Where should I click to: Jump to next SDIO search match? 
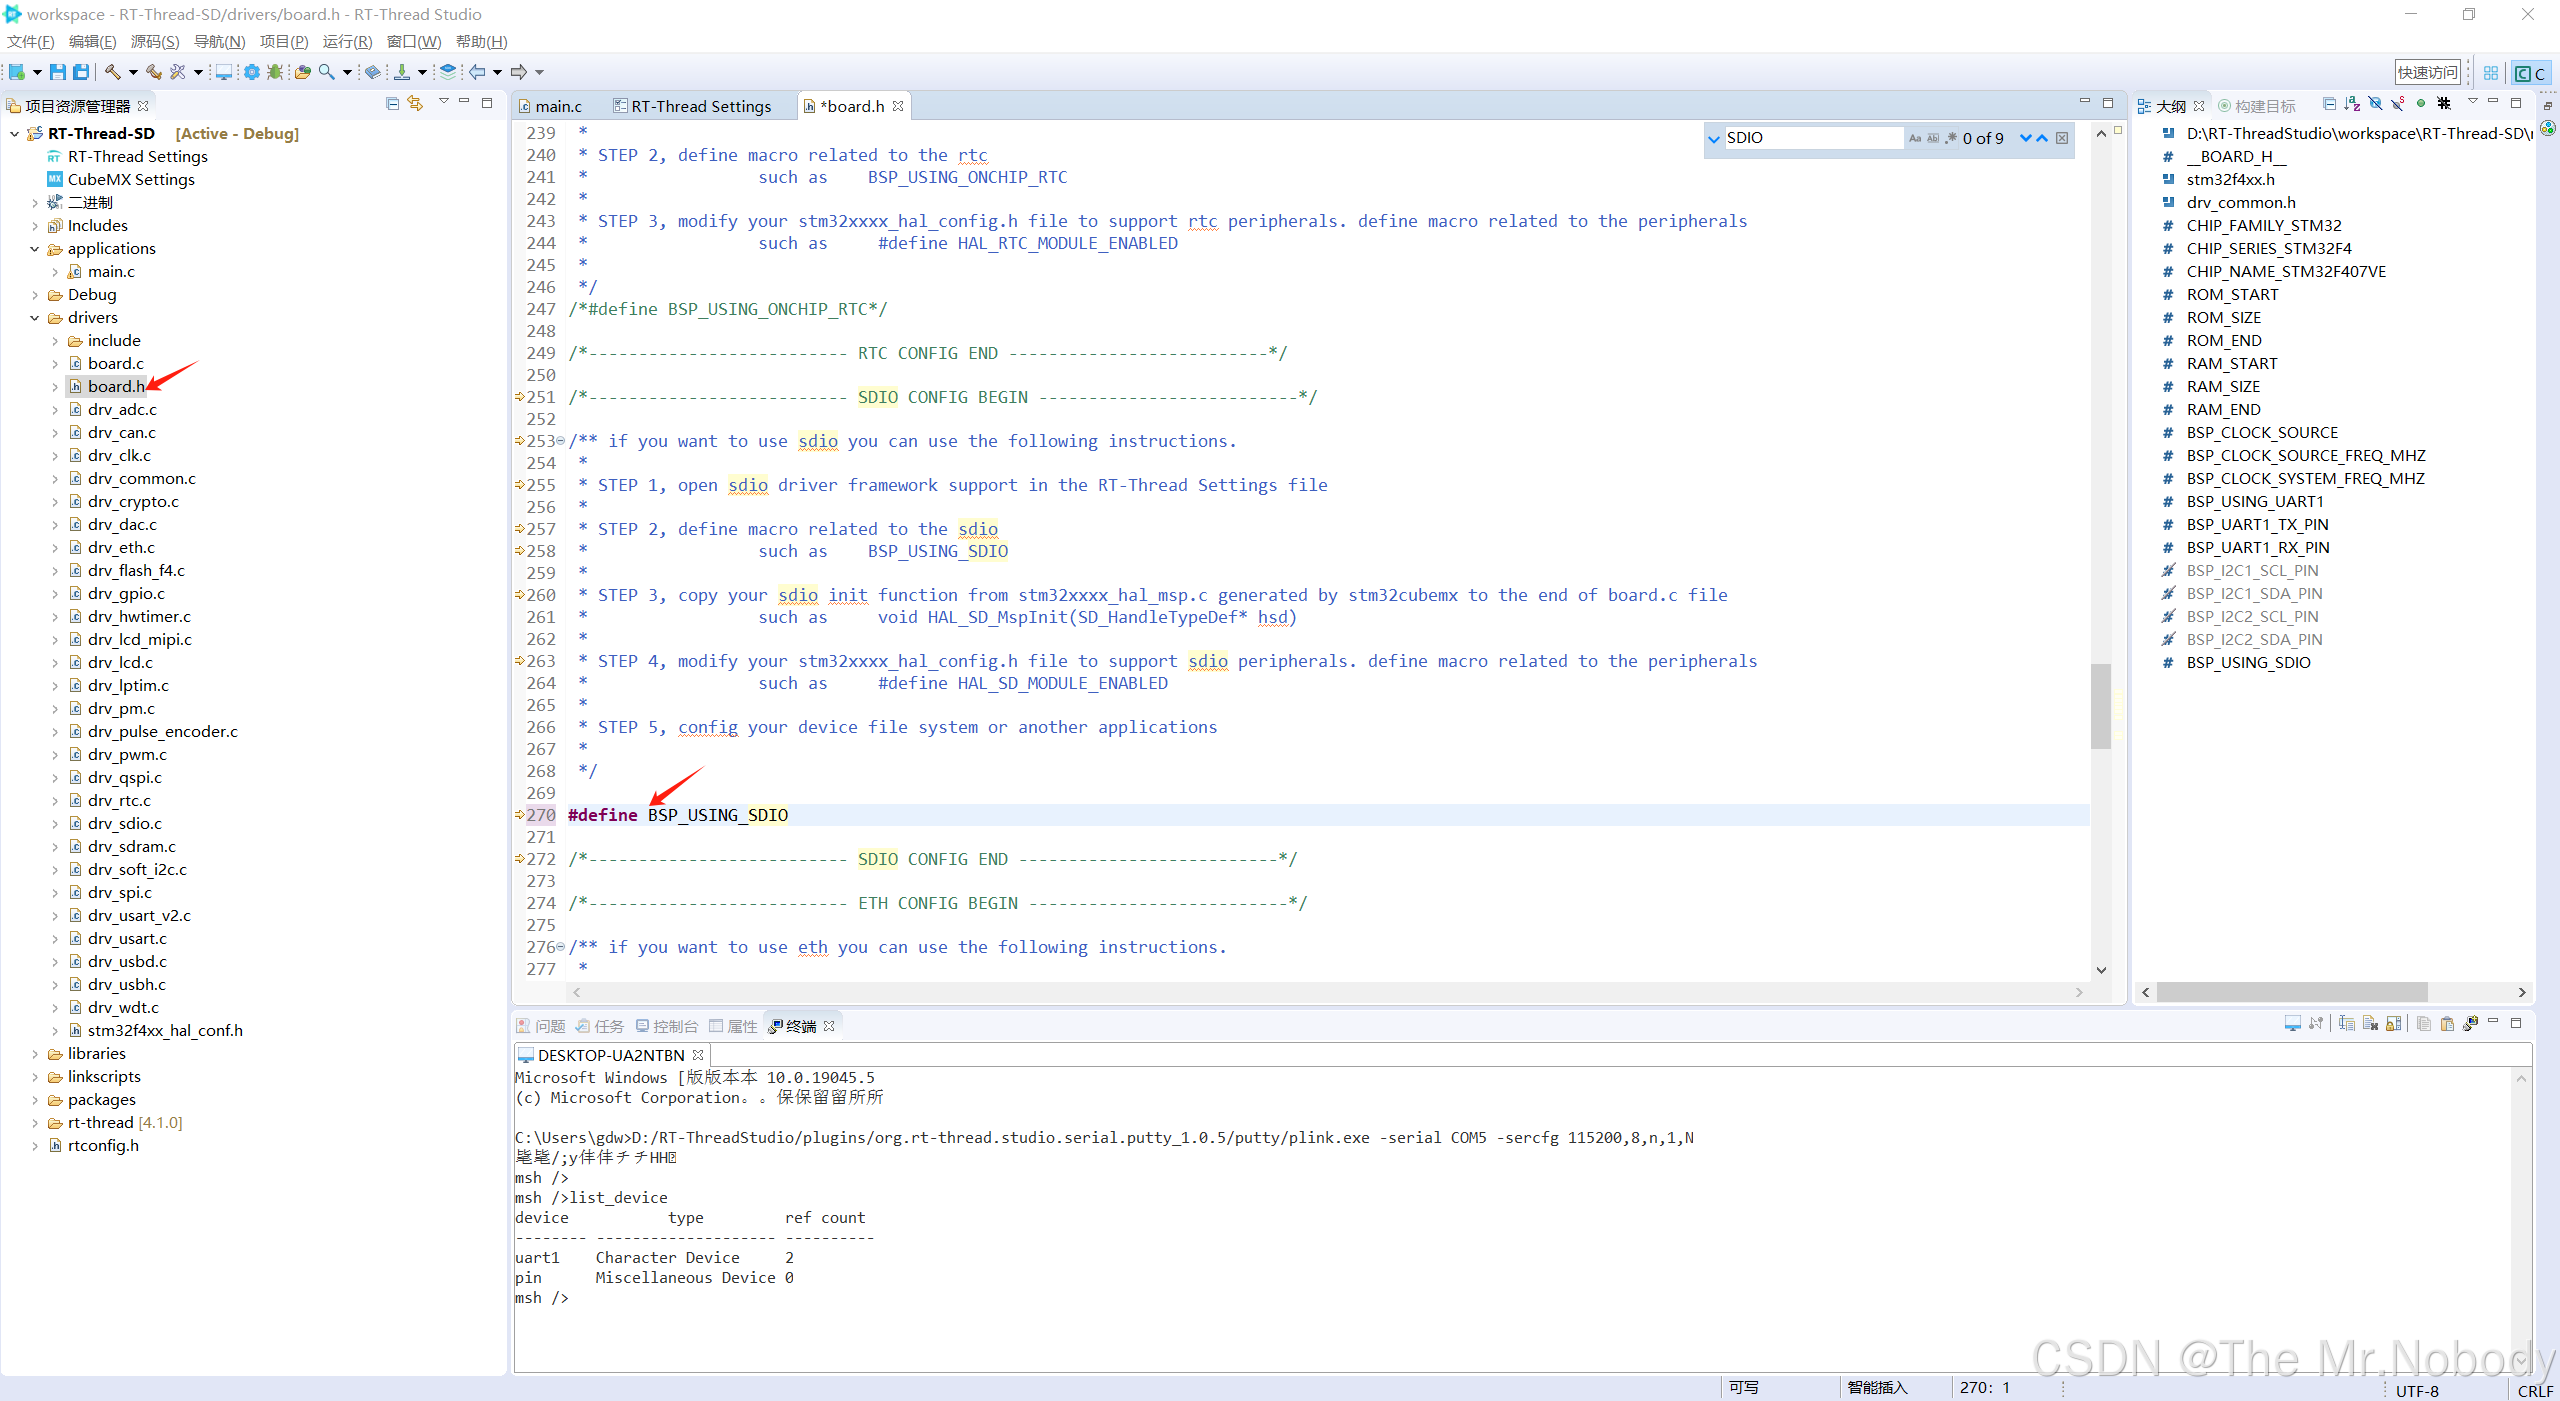pyautogui.click(x=2025, y=138)
